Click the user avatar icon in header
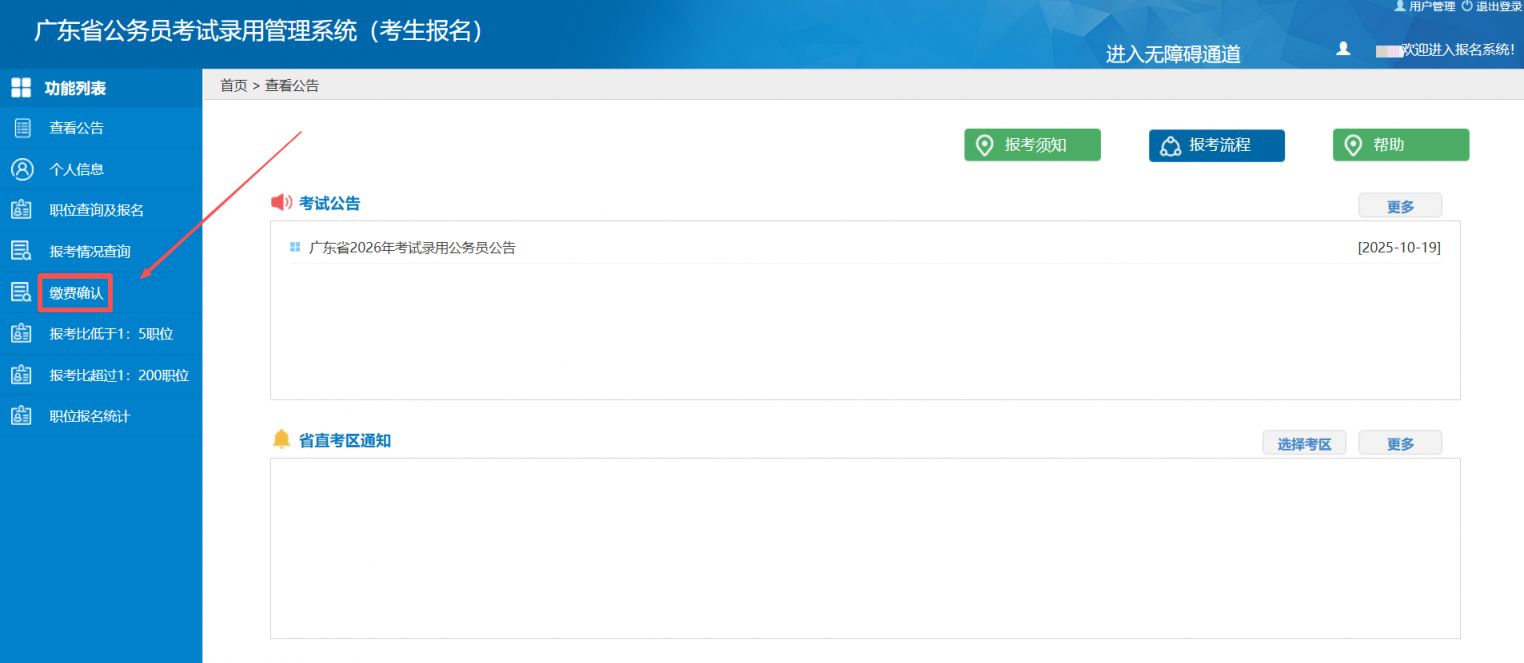The image size is (1524, 663). tap(1343, 49)
